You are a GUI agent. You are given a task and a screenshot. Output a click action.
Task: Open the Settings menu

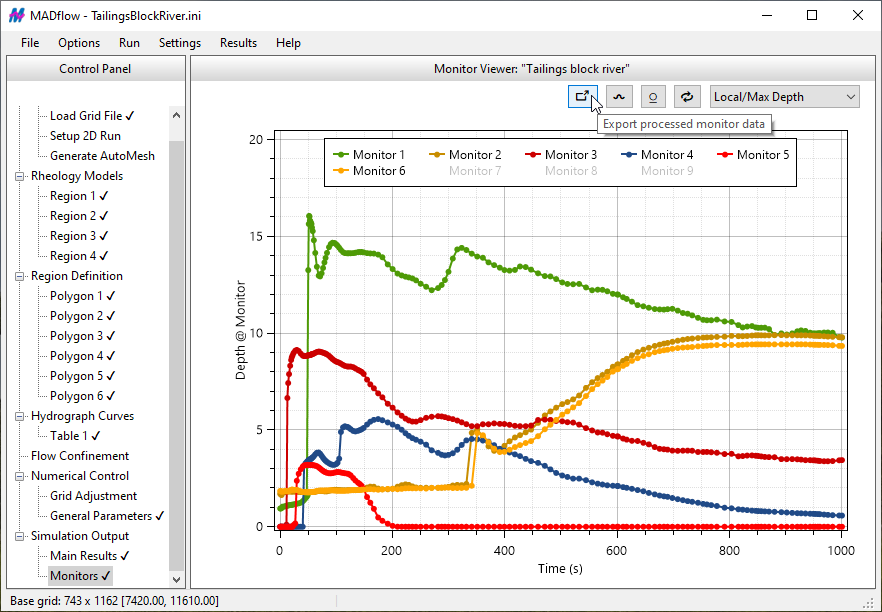click(180, 43)
